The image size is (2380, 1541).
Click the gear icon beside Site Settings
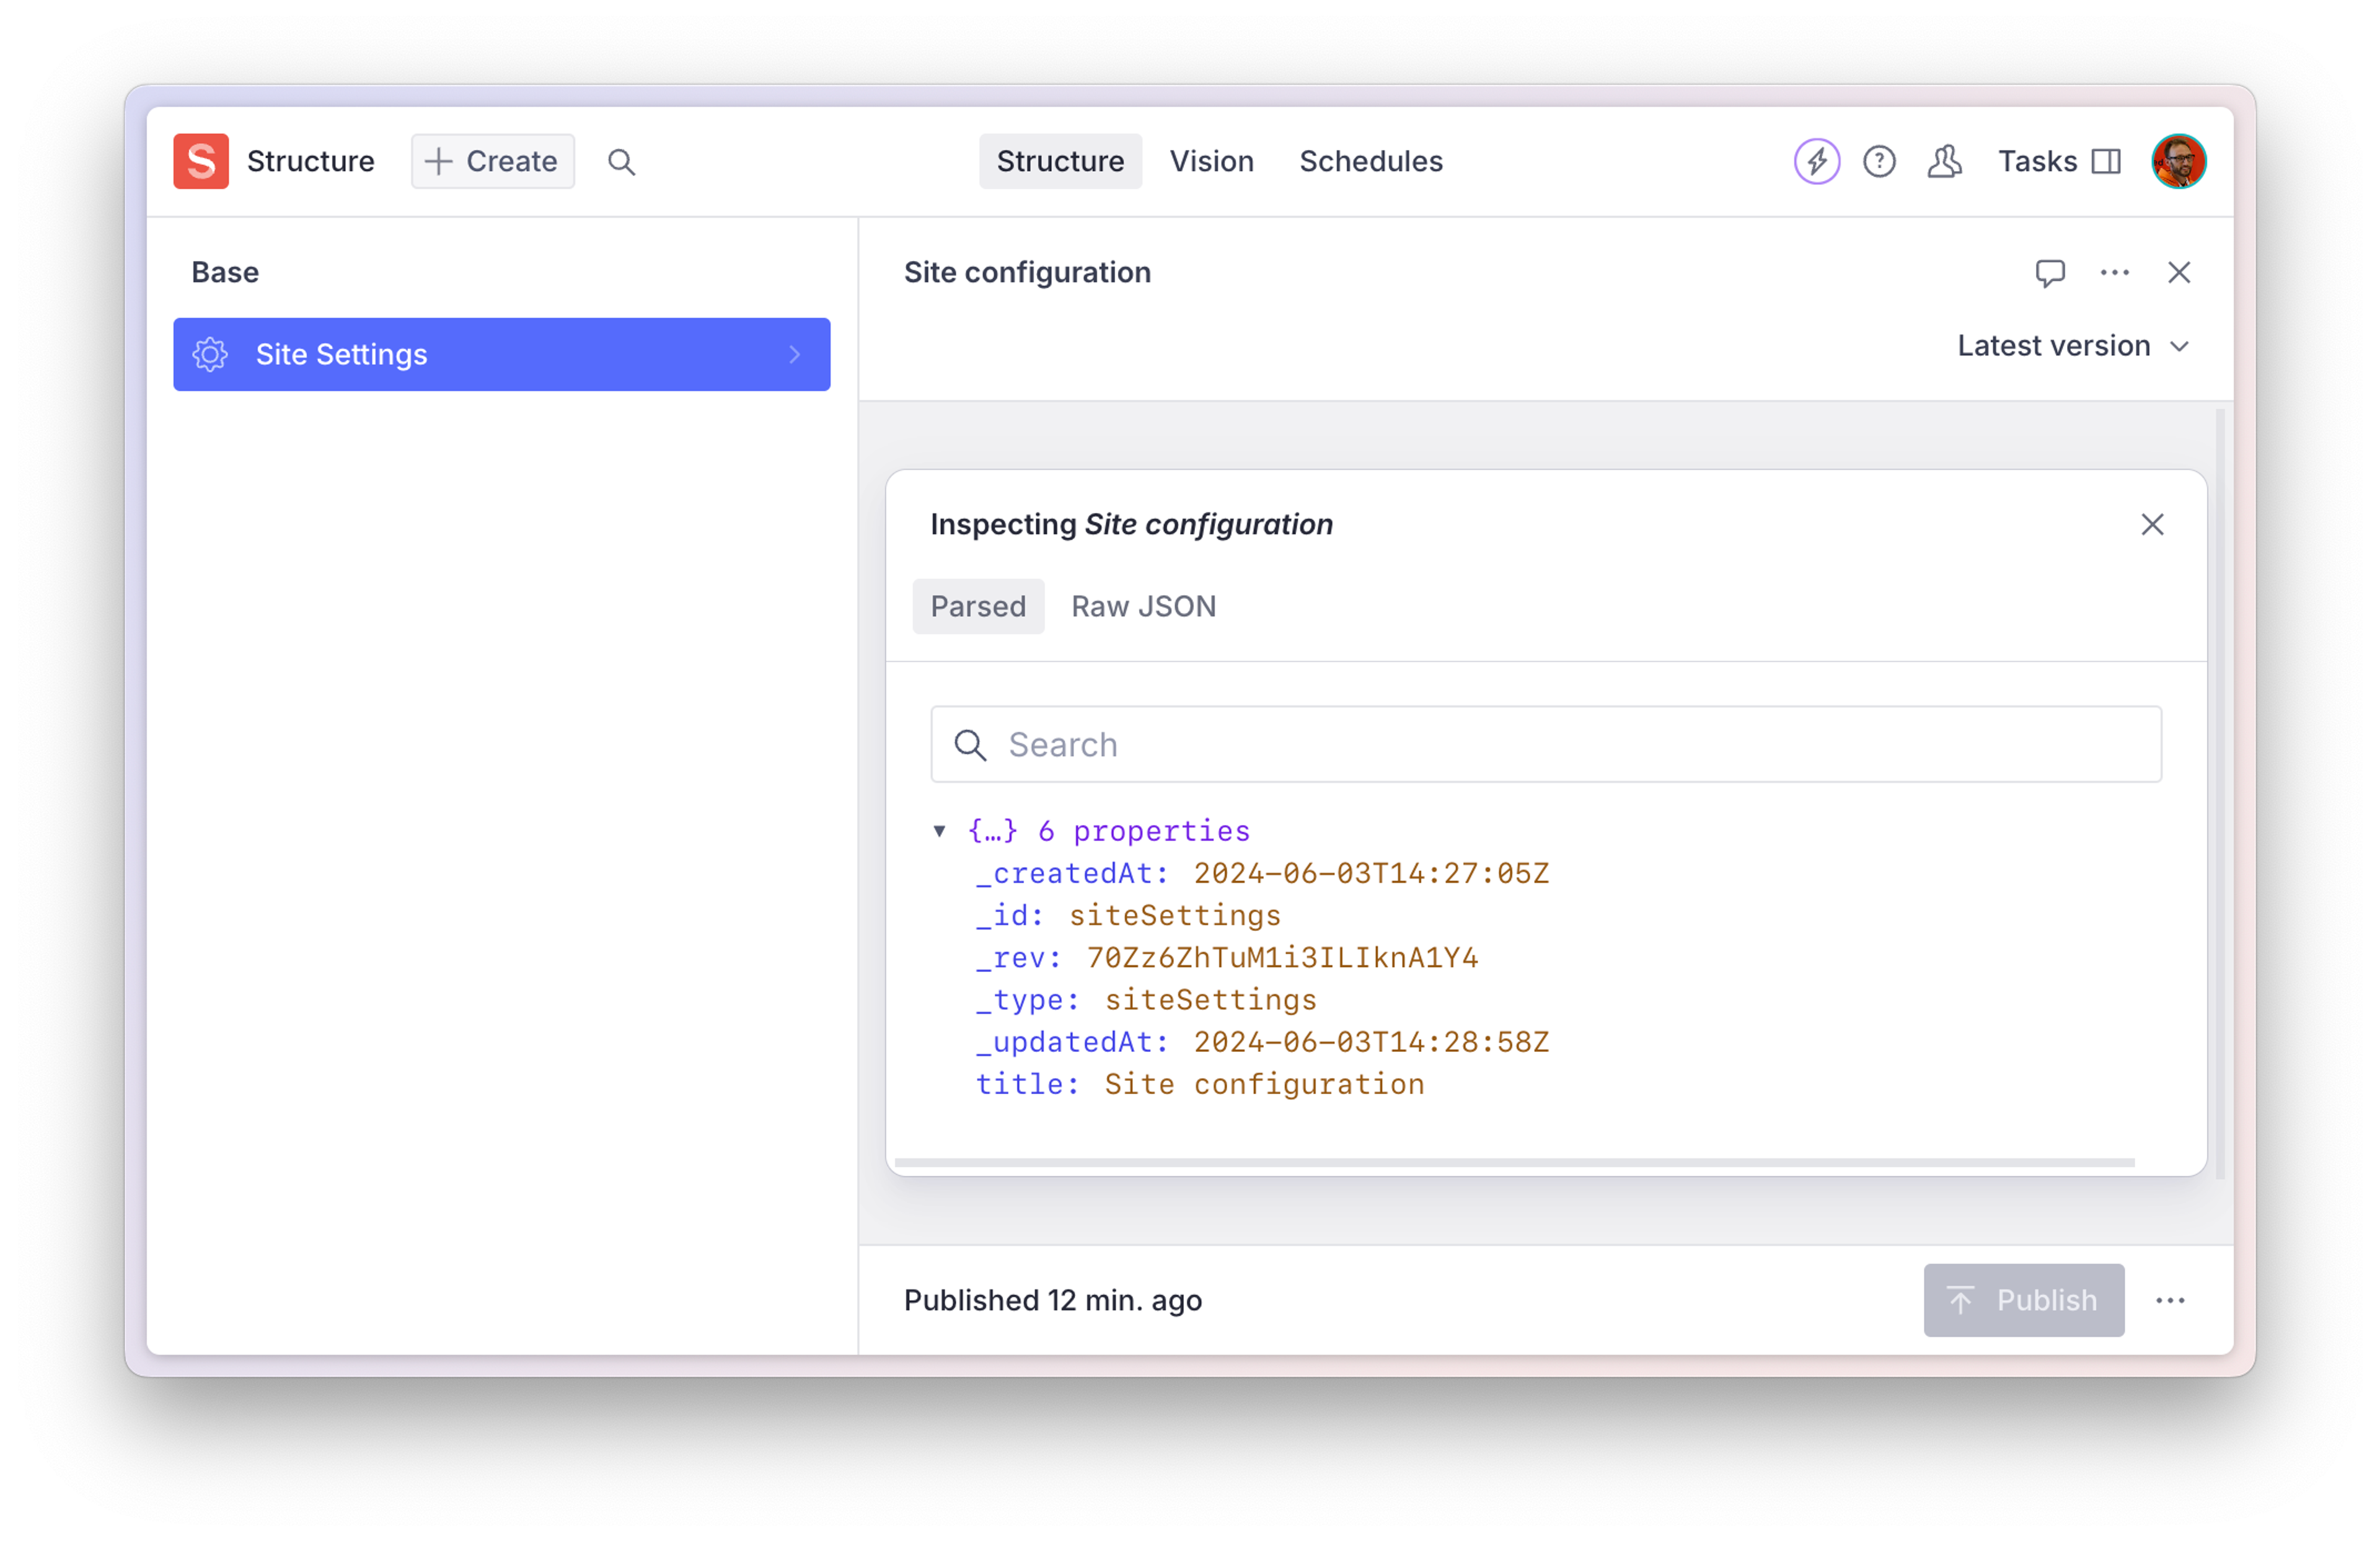pyautogui.click(x=210, y=355)
